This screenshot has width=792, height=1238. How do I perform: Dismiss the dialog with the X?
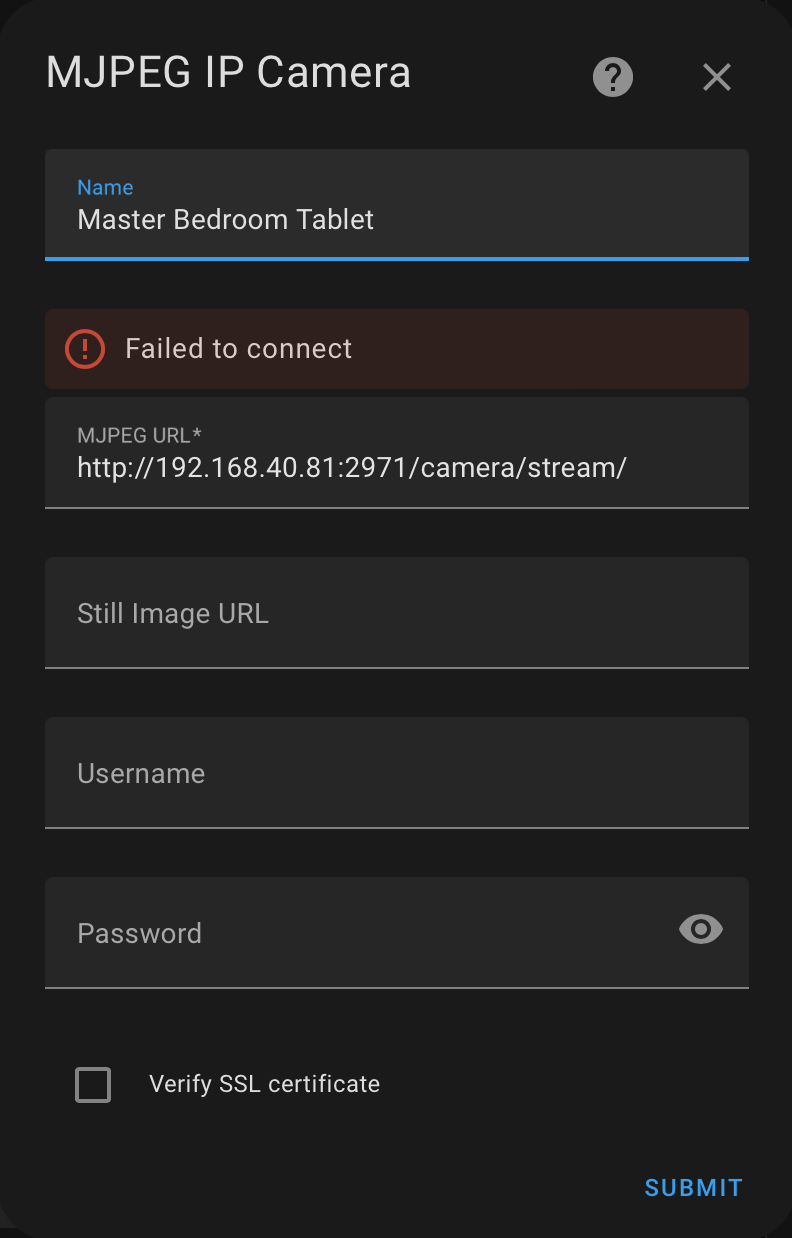(x=717, y=77)
